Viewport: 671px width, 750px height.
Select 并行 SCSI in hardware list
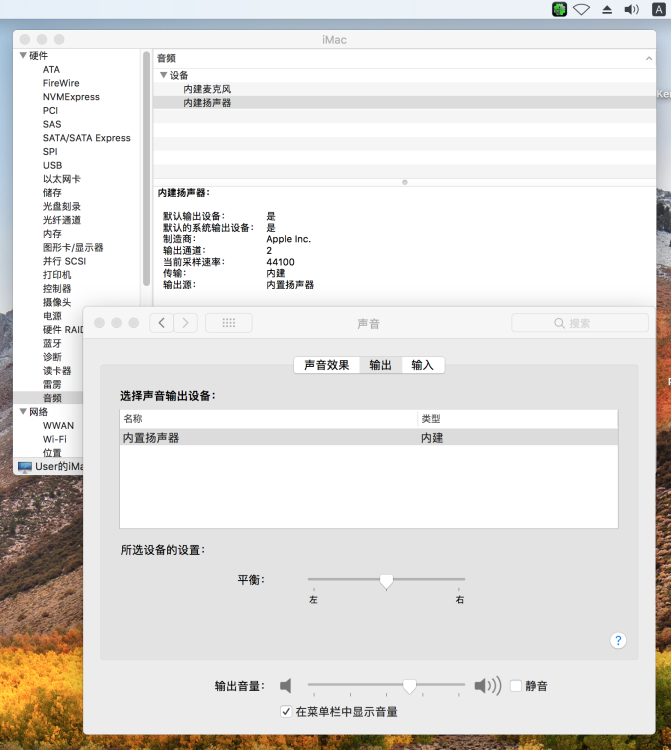coord(65,261)
